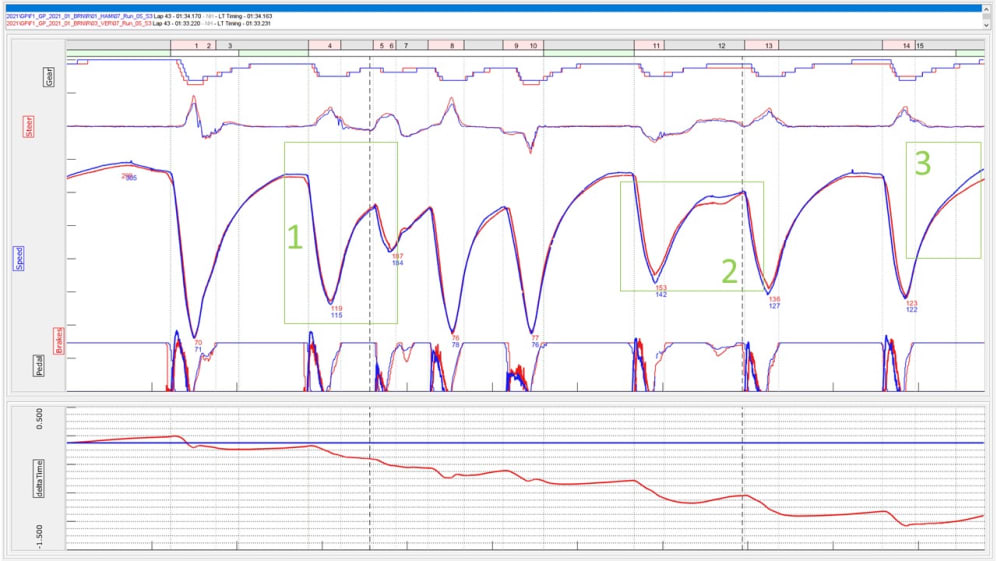Click the large green annotation number 2

730,271
